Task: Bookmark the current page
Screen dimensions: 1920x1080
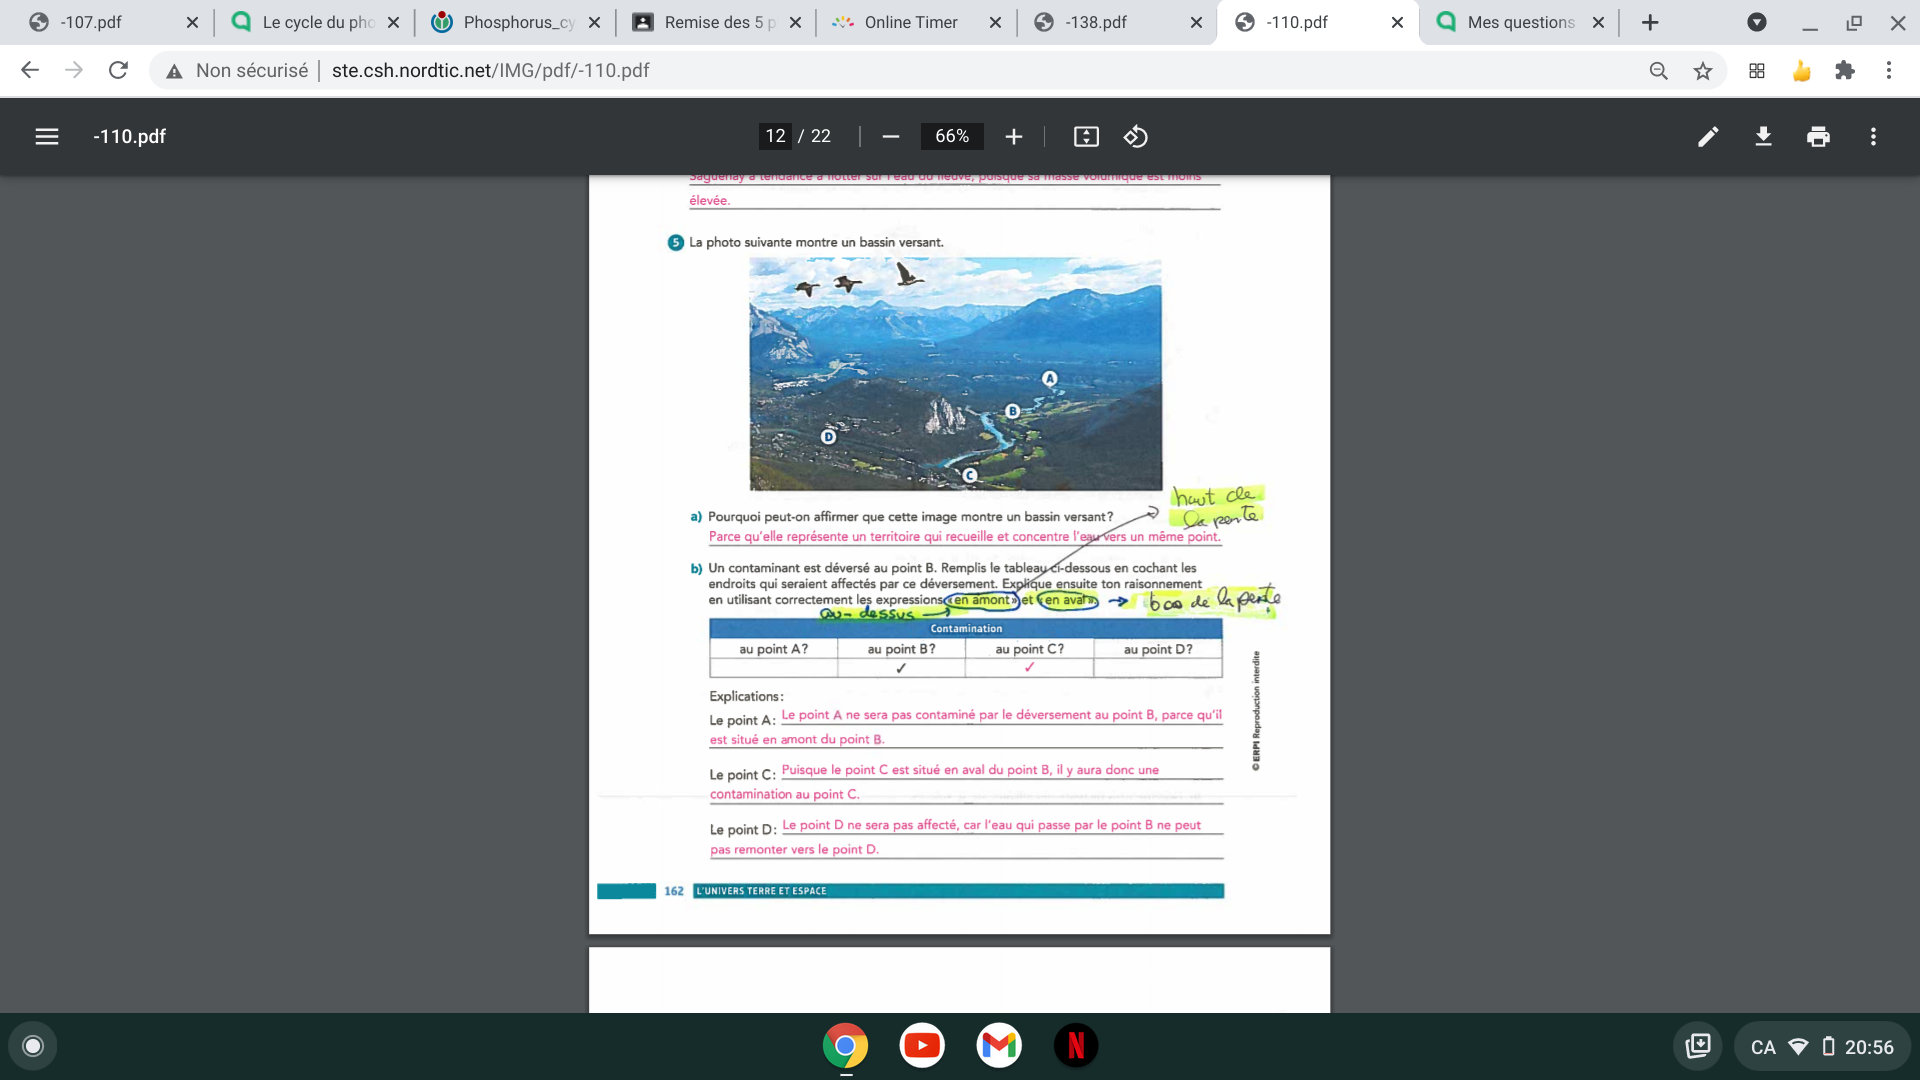Action: click(x=1703, y=70)
